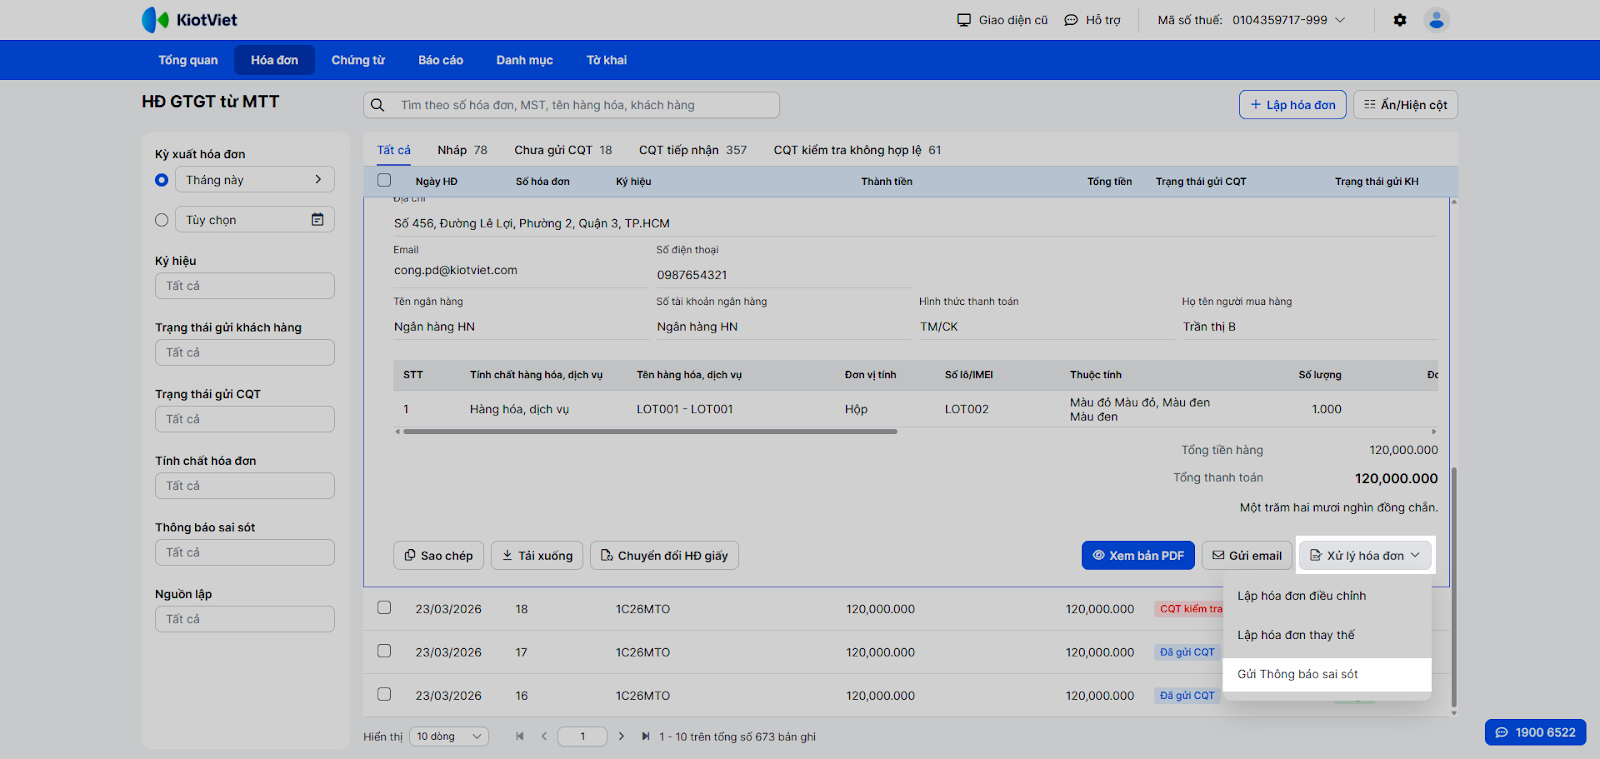Open the settings gear icon
1600x759 pixels.
pyautogui.click(x=1399, y=20)
